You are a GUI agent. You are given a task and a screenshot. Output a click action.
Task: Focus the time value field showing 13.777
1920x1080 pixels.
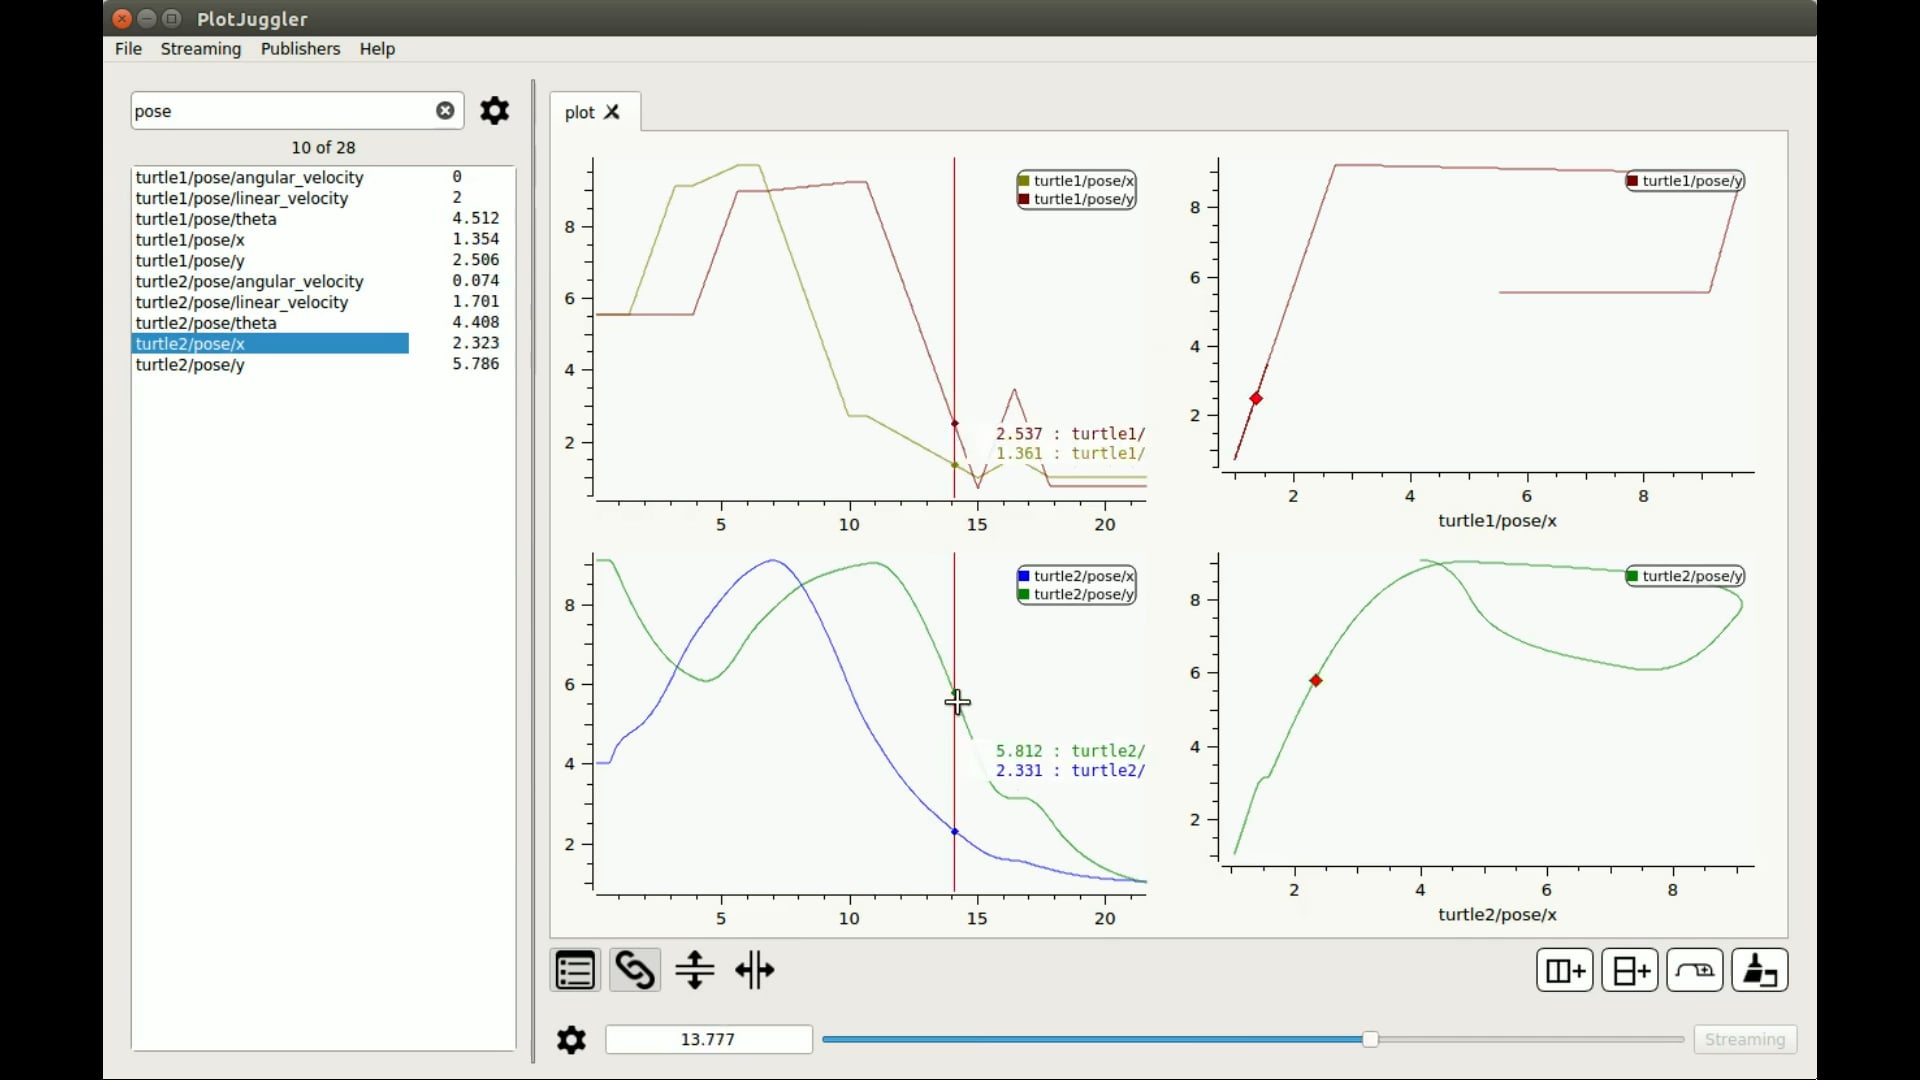(708, 1039)
